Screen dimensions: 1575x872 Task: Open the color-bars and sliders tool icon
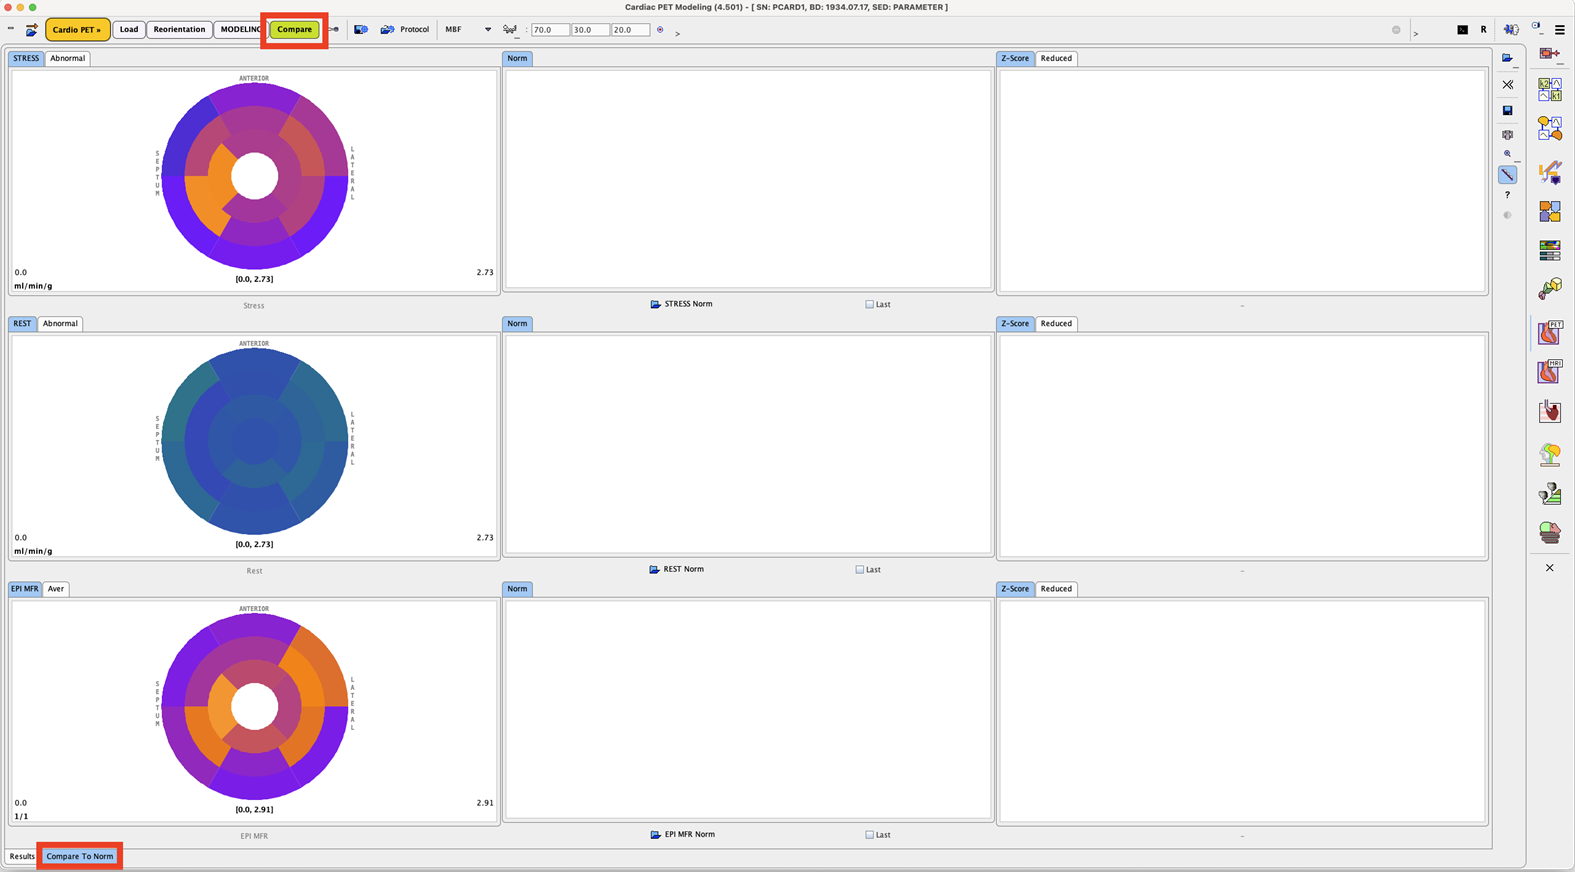[1550, 250]
